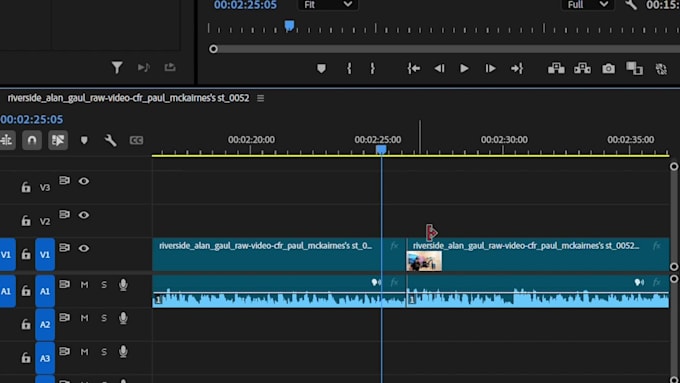Click the timeline timecode 00:02:25:05
The width and height of the screenshot is (680, 383).
point(32,119)
